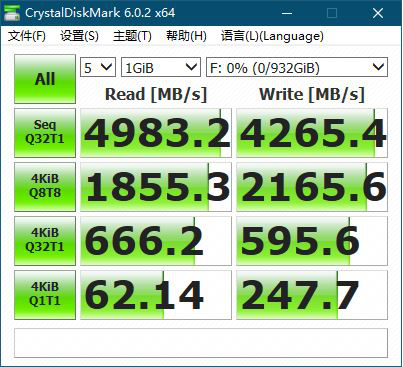Click the CrystalDiskMark app icon in title bar
Screen dimensions: 403x367
11,13
